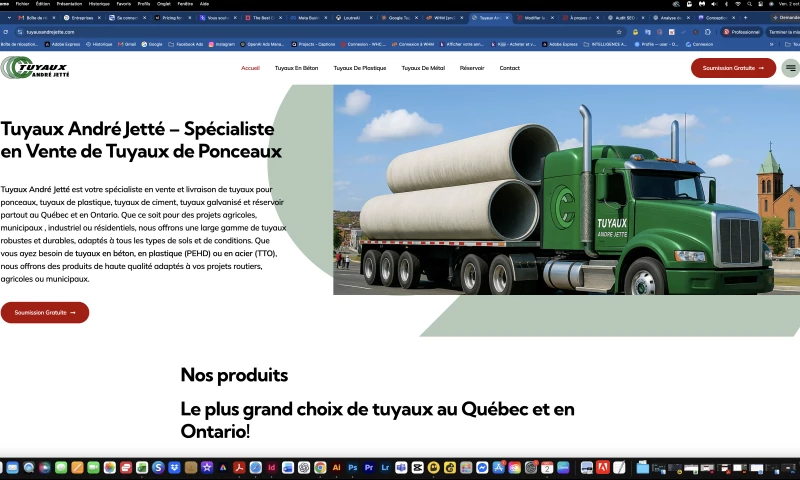Click header Soumission Gratuite button
This screenshot has width=800, height=480.
[733, 68]
